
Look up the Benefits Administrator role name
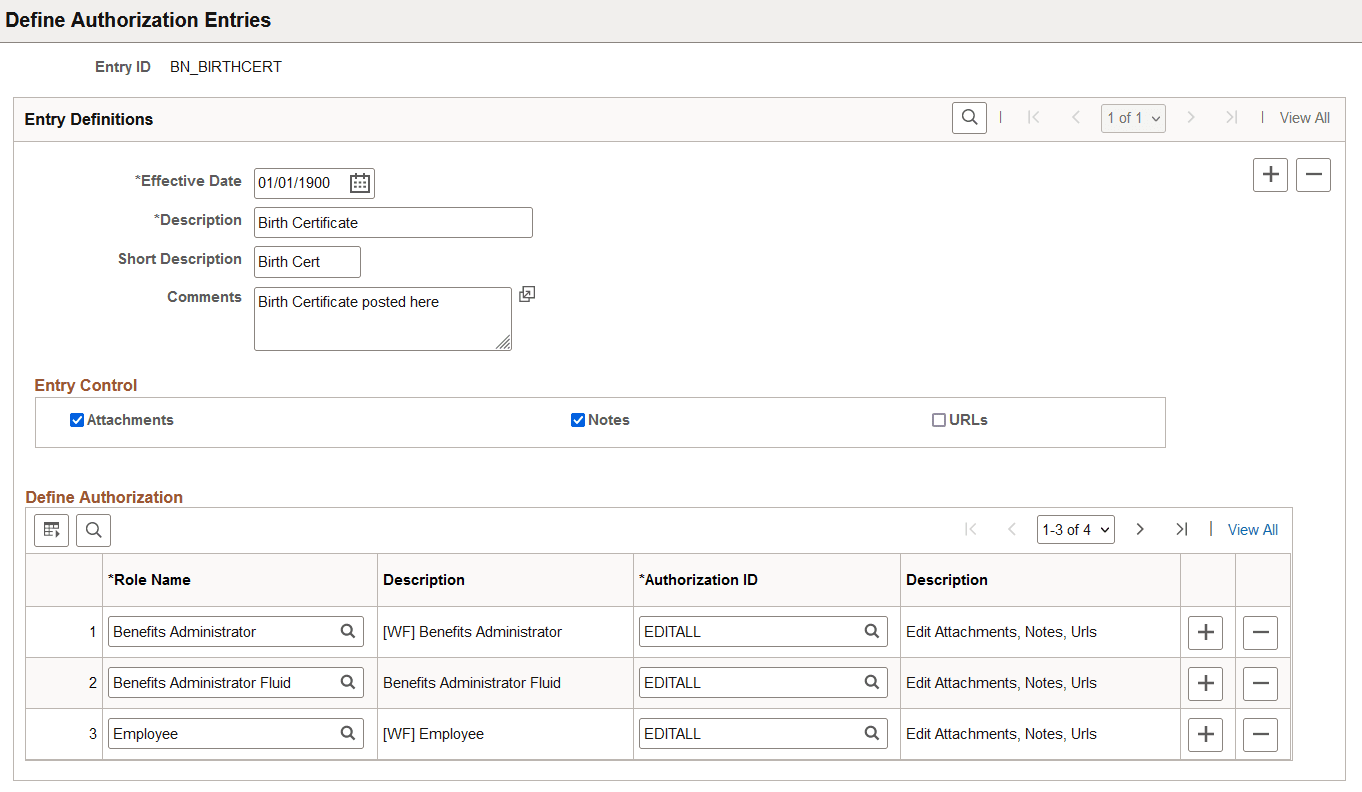348,631
